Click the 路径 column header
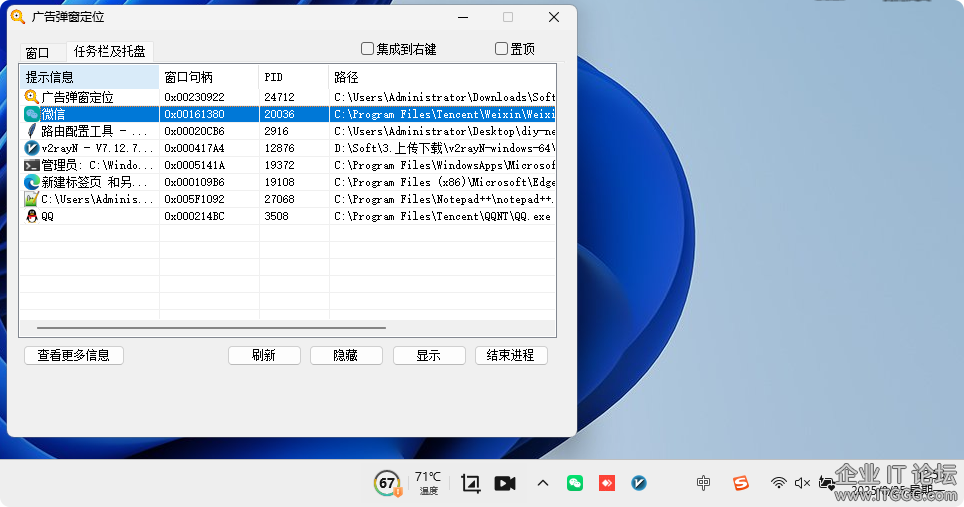The image size is (964, 507). coord(442,77)
